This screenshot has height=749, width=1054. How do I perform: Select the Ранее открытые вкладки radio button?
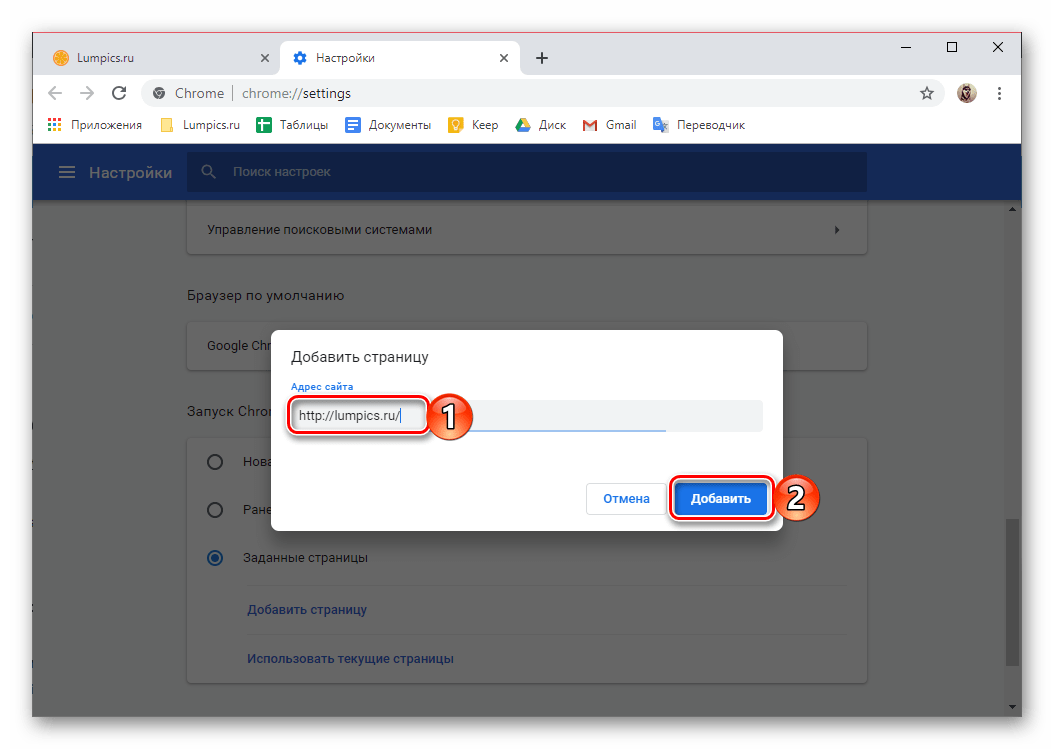215,510
